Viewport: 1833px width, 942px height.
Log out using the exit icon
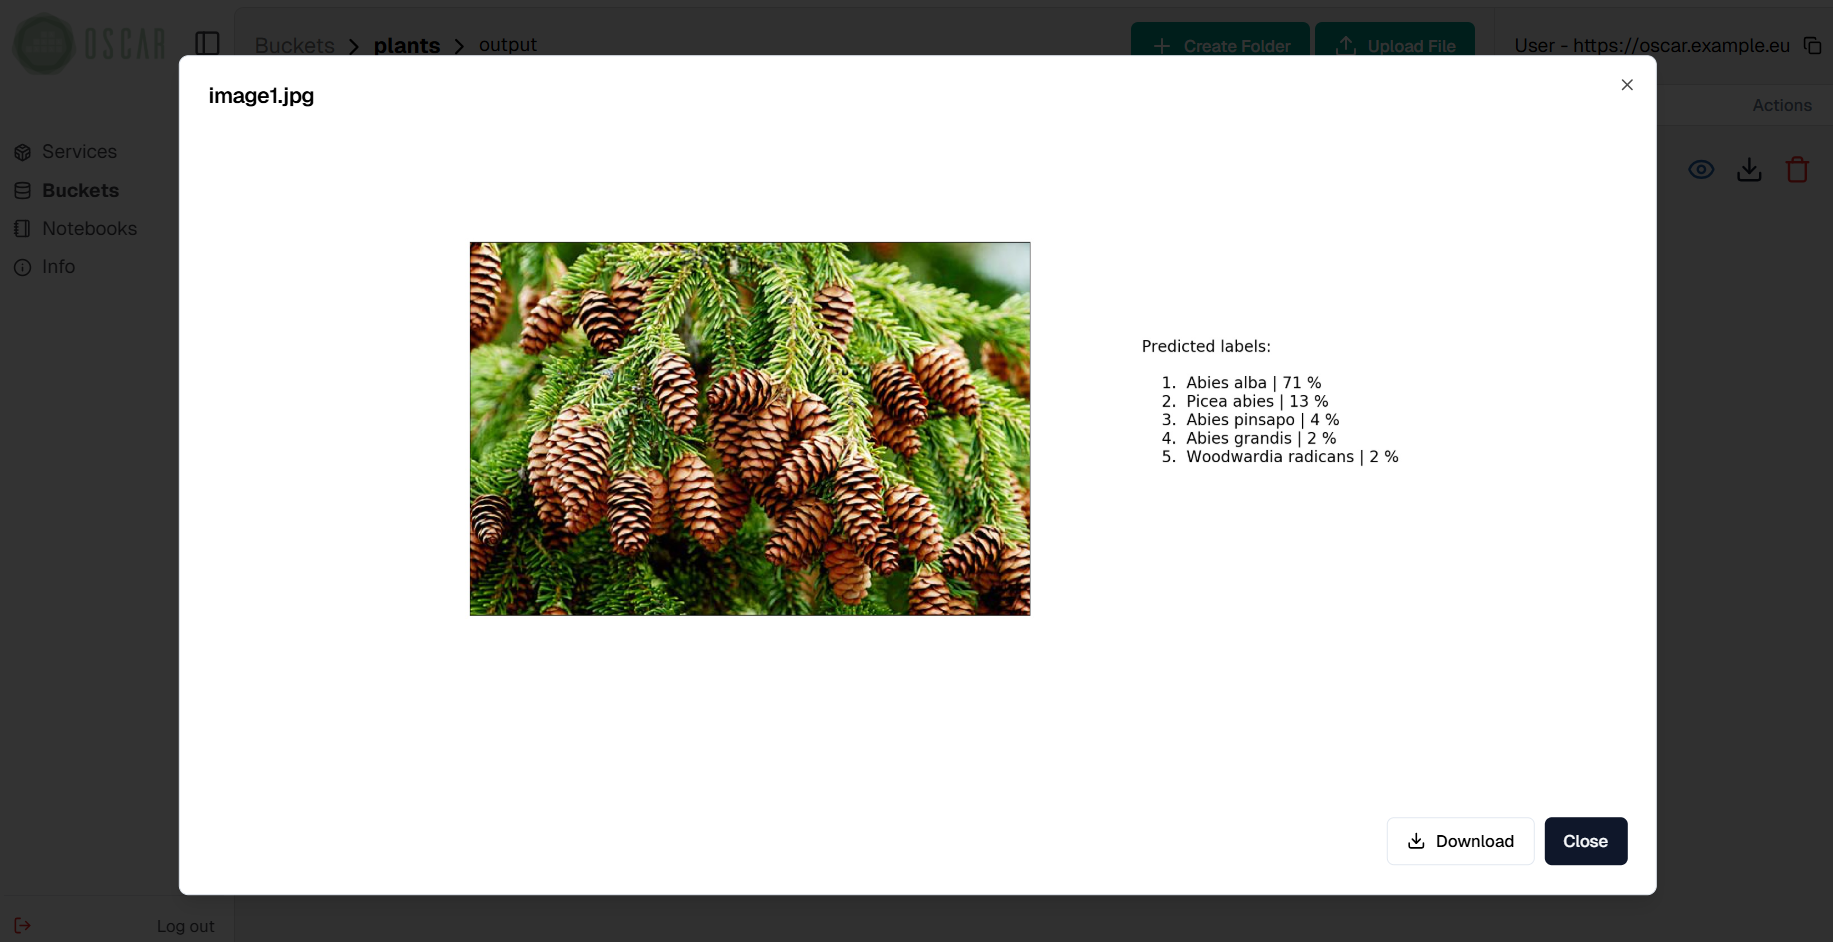[x=23, y=925]
